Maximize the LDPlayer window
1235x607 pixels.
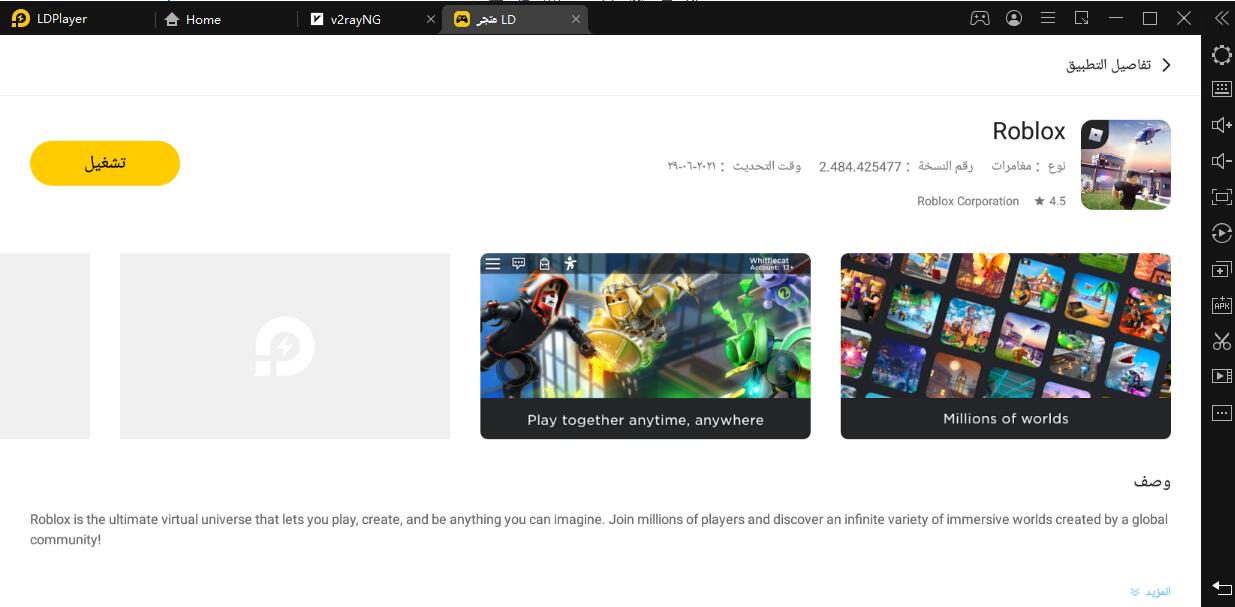(1150, 18)
